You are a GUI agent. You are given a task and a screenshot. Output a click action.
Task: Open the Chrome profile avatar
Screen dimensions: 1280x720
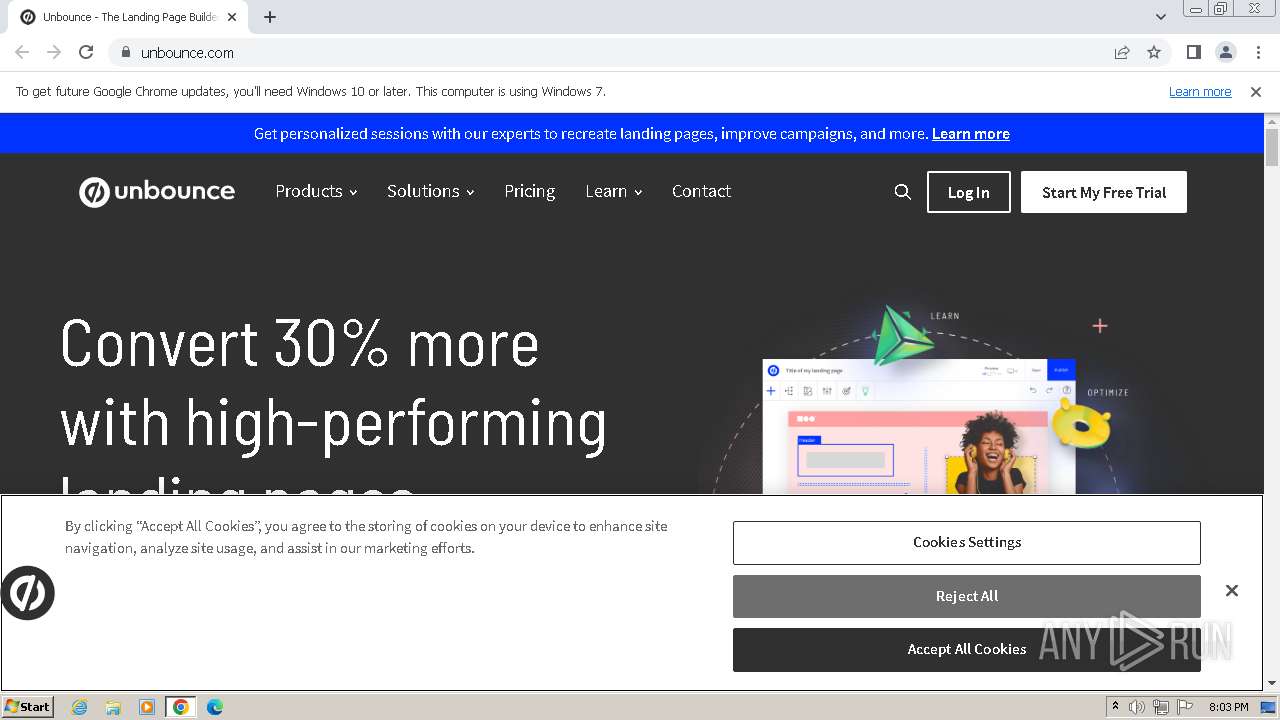coord(1225,52)
